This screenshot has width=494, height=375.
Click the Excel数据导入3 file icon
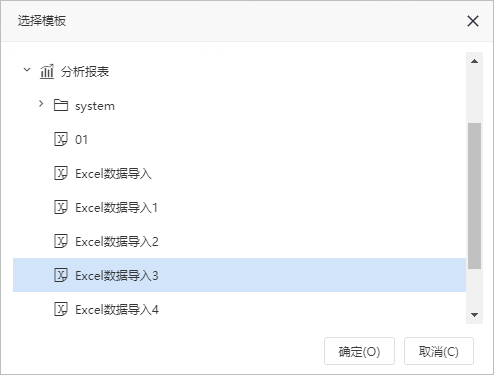click(x=61, y=275)
